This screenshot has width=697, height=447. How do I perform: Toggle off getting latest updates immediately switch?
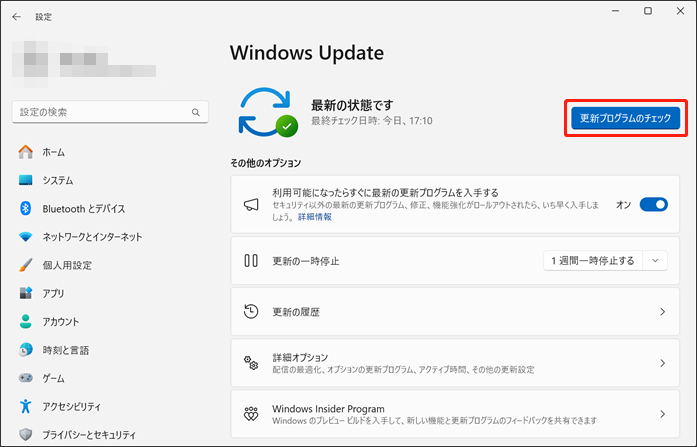653,204
